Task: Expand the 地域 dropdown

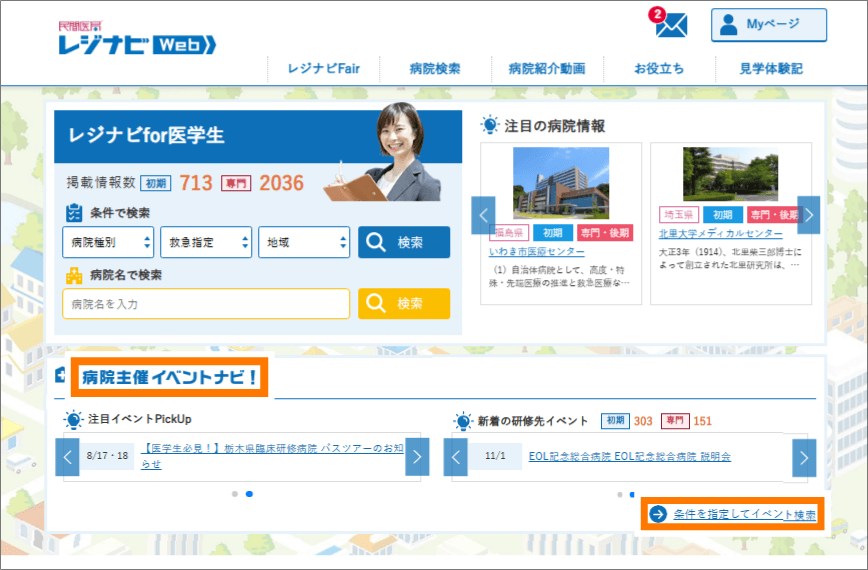Action: coord(303,242)
